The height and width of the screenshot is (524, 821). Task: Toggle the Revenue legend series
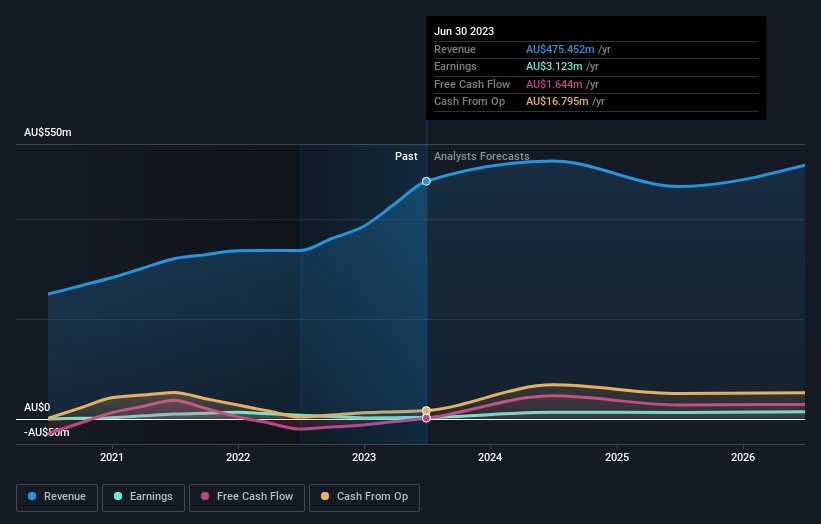click(57, 497)
